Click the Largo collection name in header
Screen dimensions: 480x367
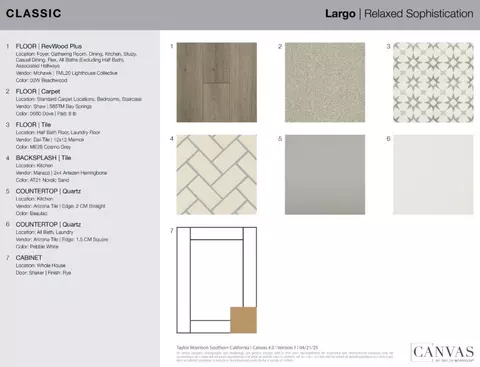pyautogui.click(x=340, y=14)
